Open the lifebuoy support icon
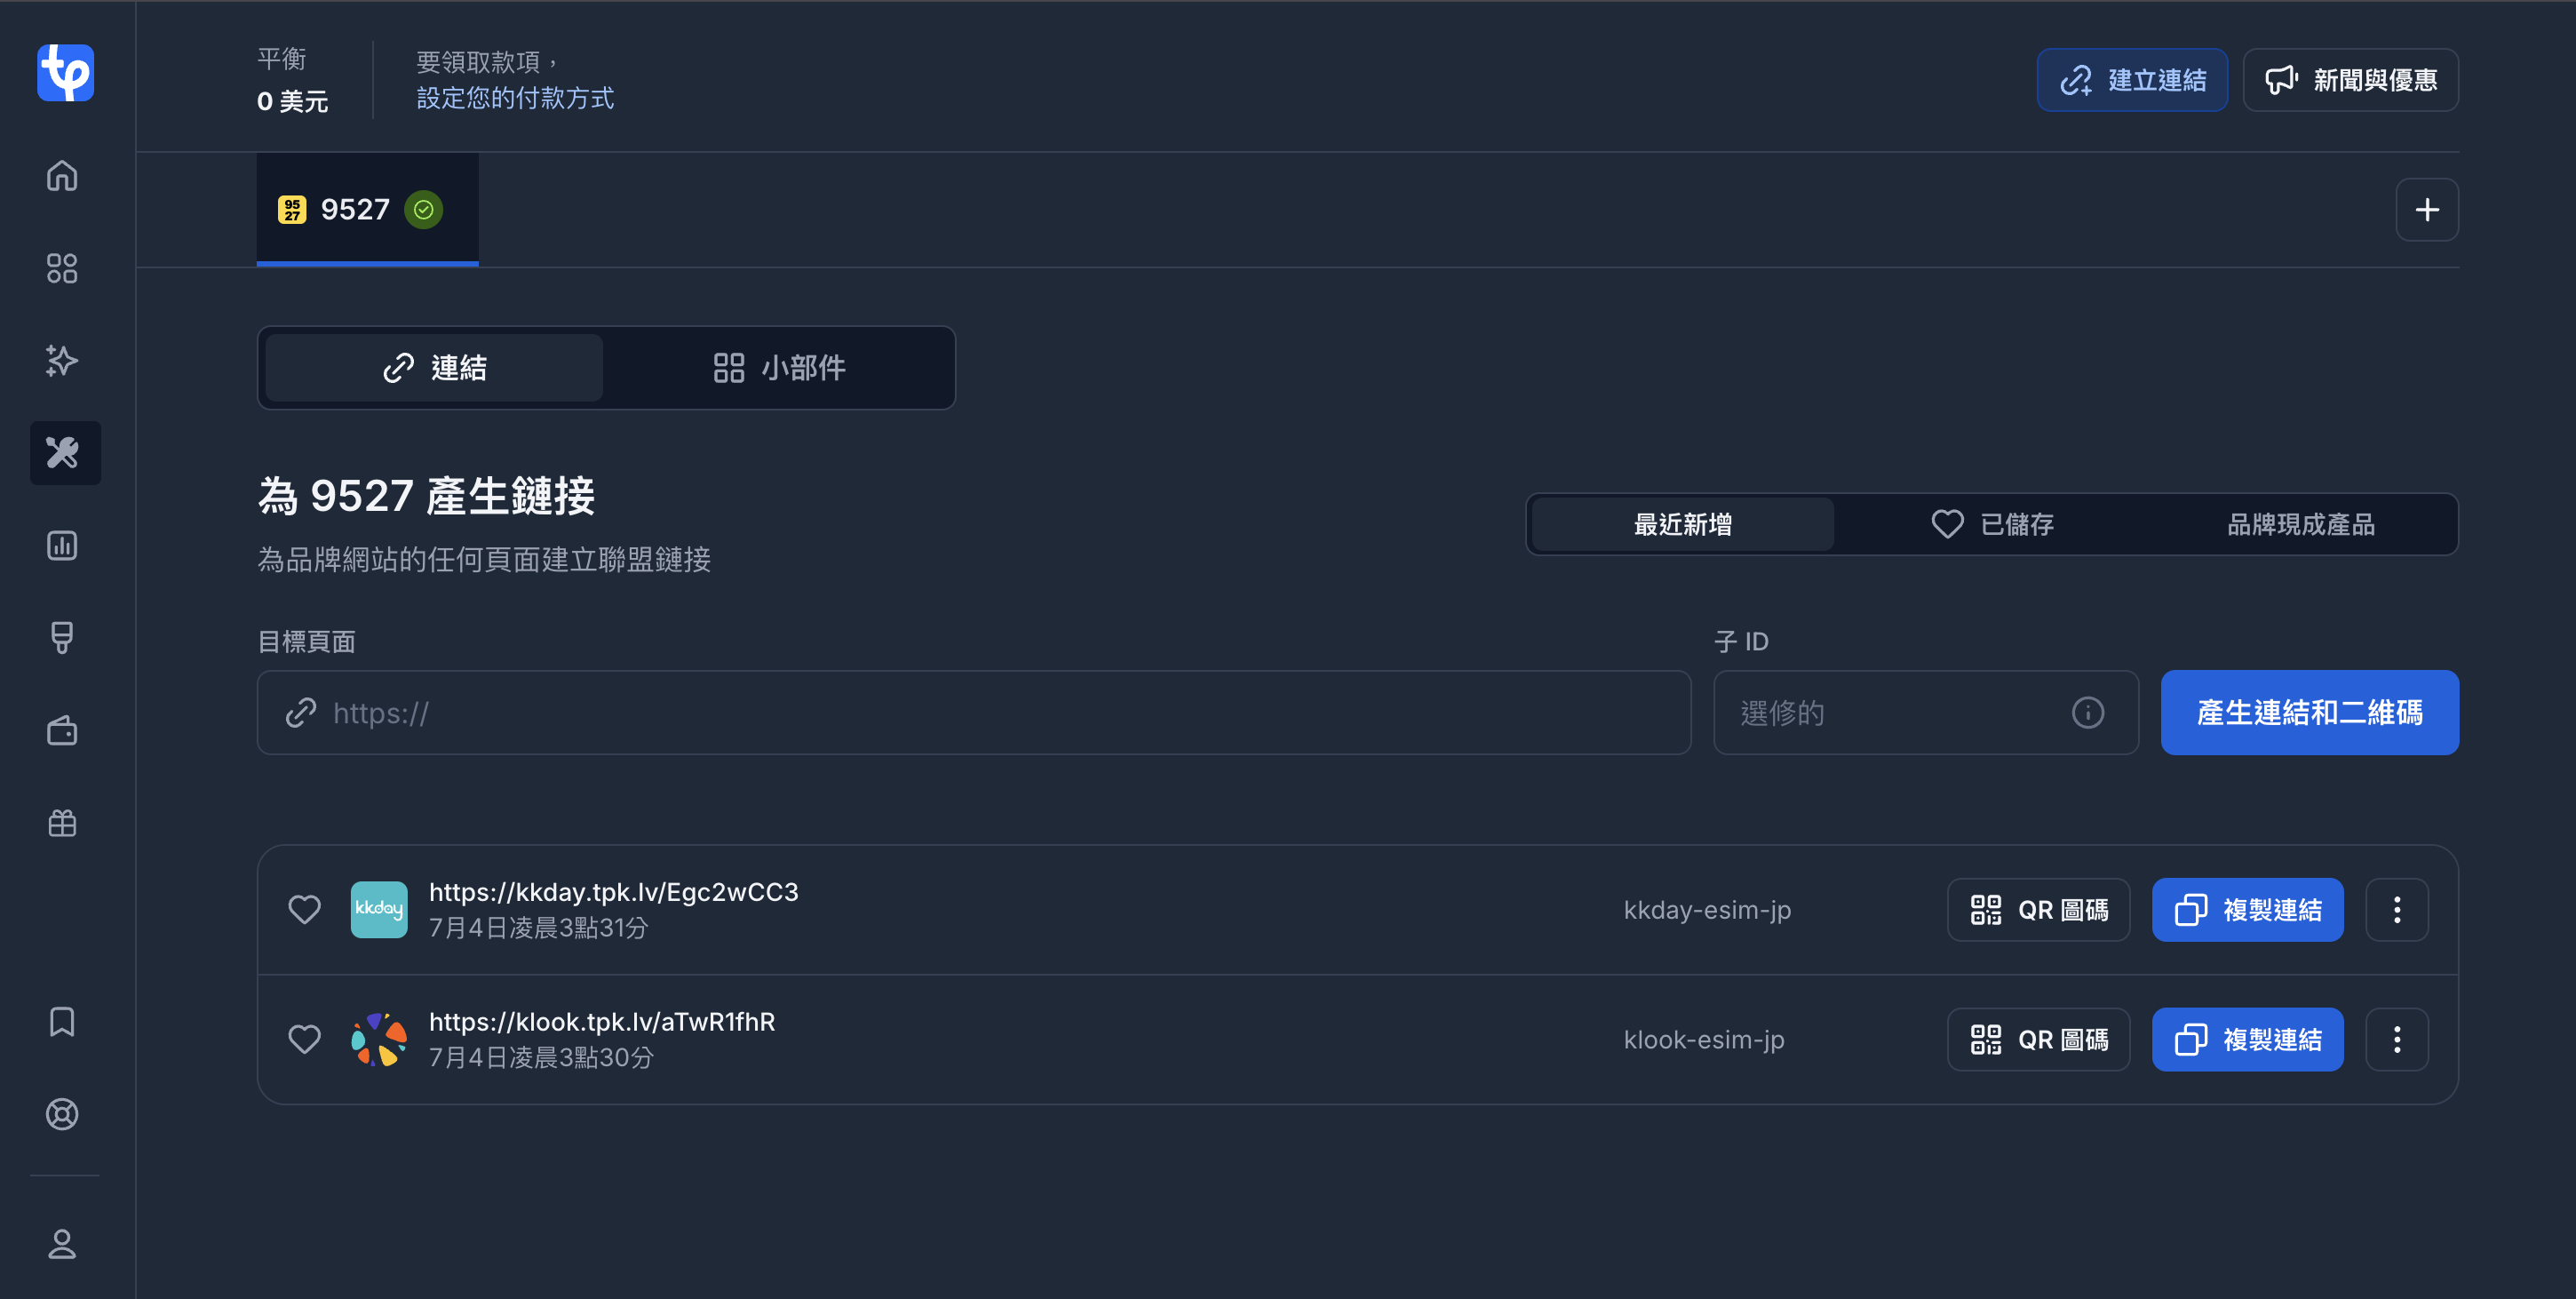The image size is (2576, 1299). tap(62, 1114)
